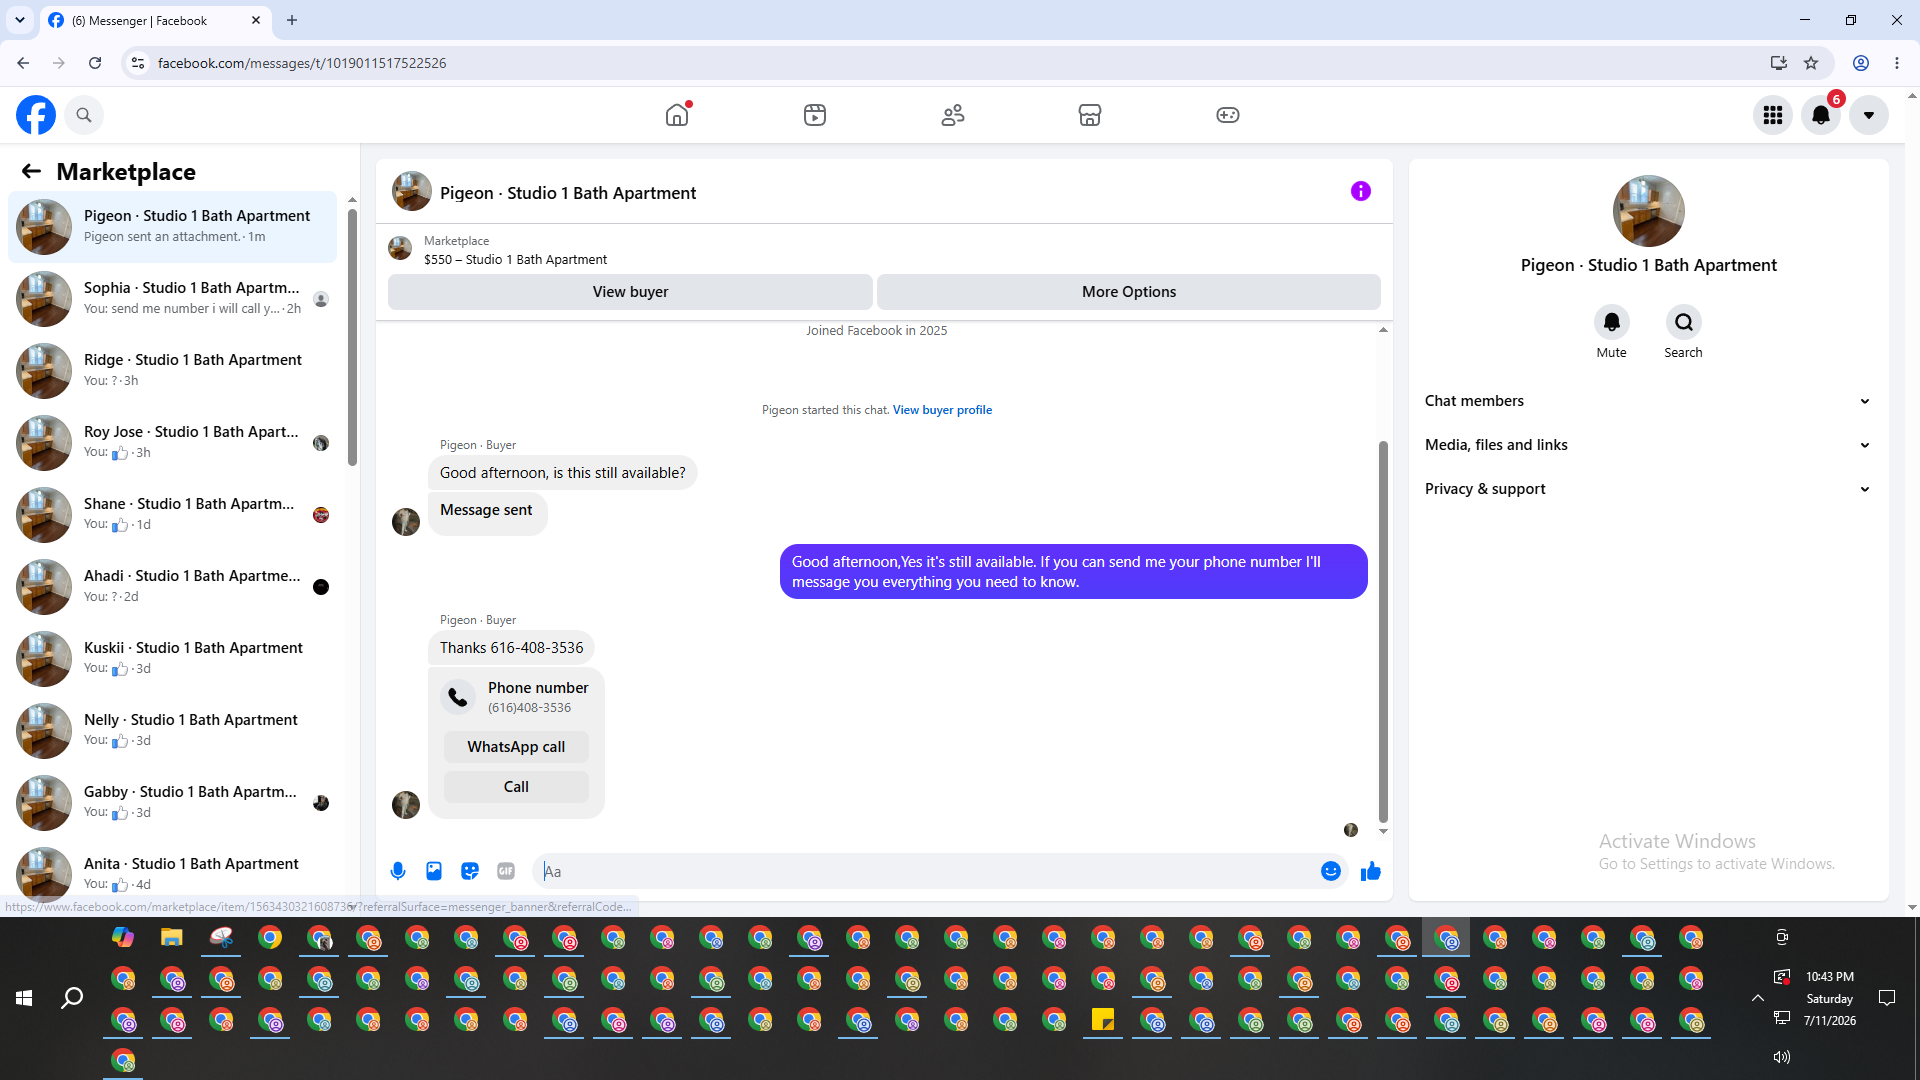Send a thumbs-up like
This screenshot has height=1080, width=1920.
1371,871
